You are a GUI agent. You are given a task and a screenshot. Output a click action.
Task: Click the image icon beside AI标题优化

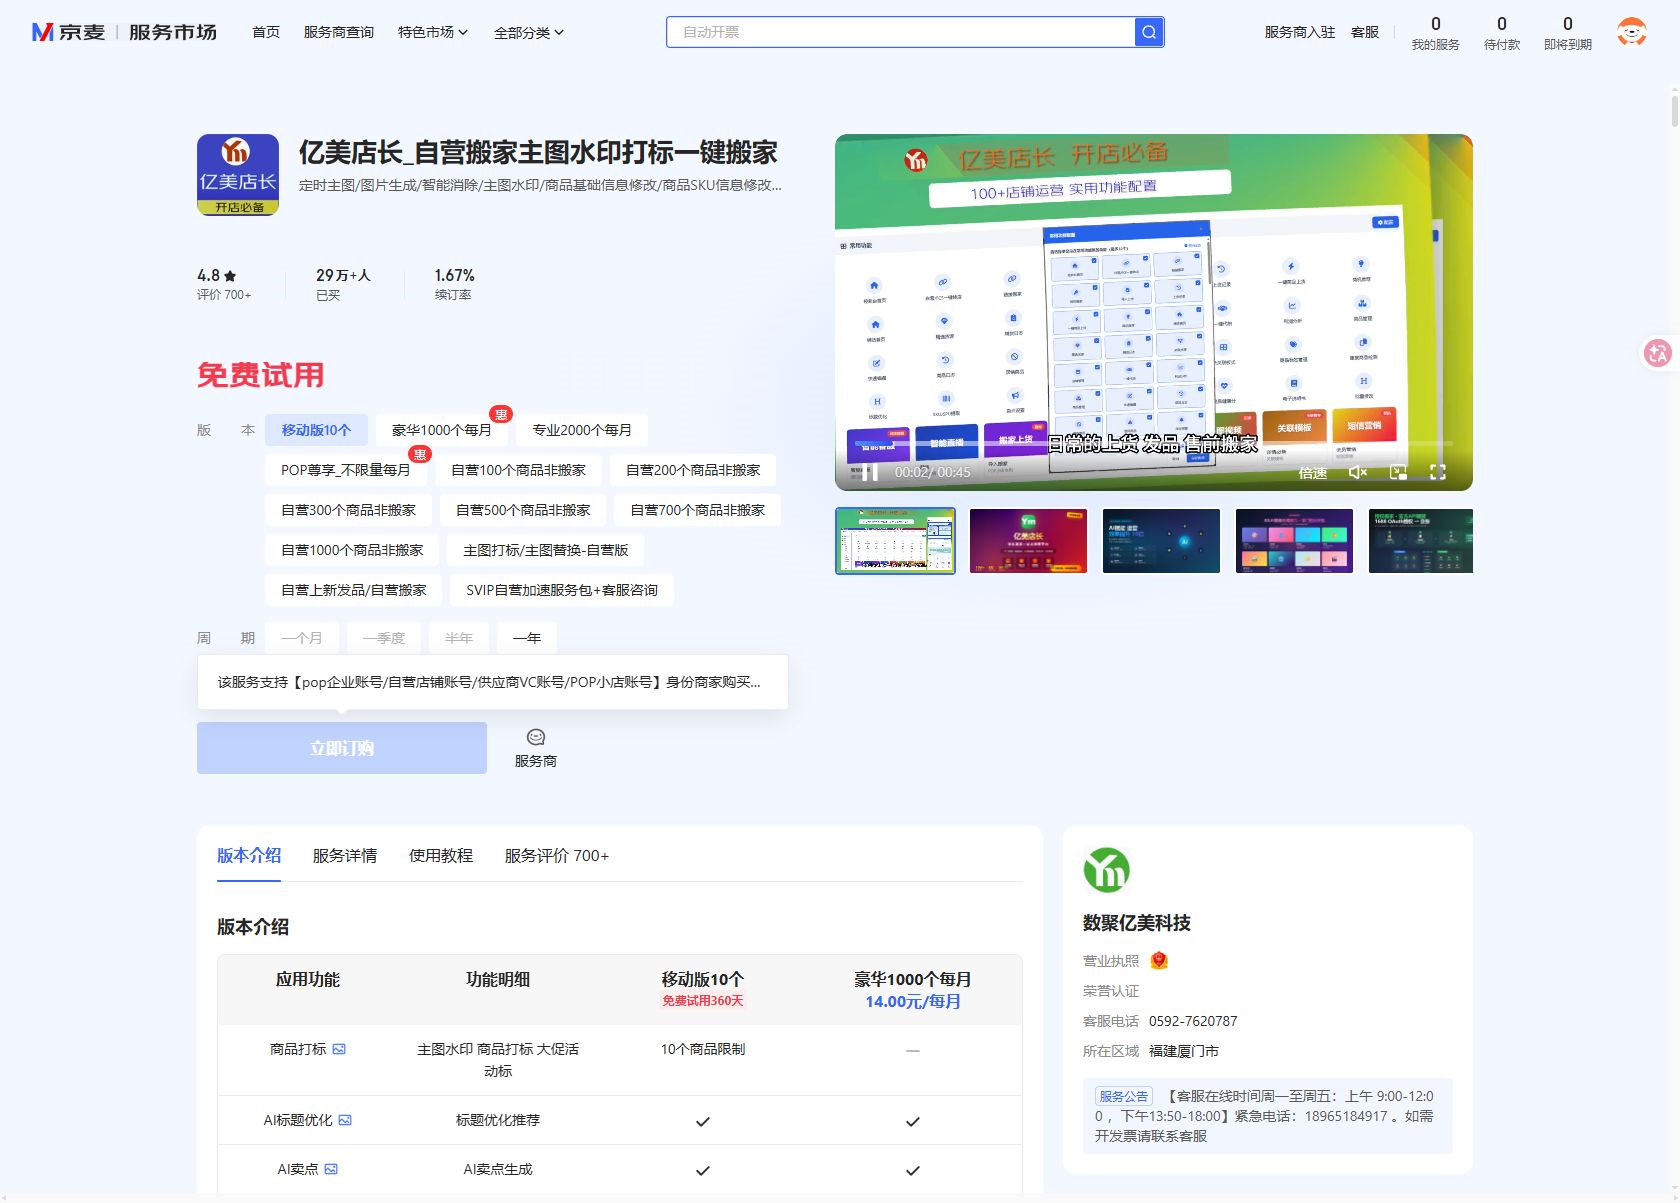345,1120
